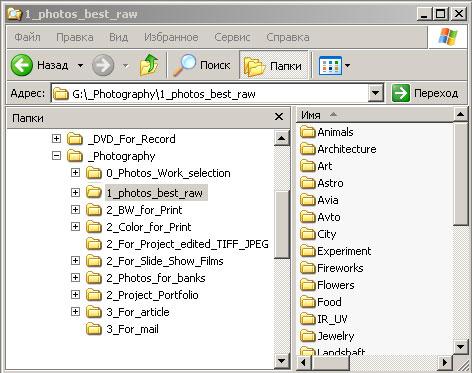Open the Views mode dropdown arrow
This screenshot has width=472, height=373.
(x=347, y=65)
